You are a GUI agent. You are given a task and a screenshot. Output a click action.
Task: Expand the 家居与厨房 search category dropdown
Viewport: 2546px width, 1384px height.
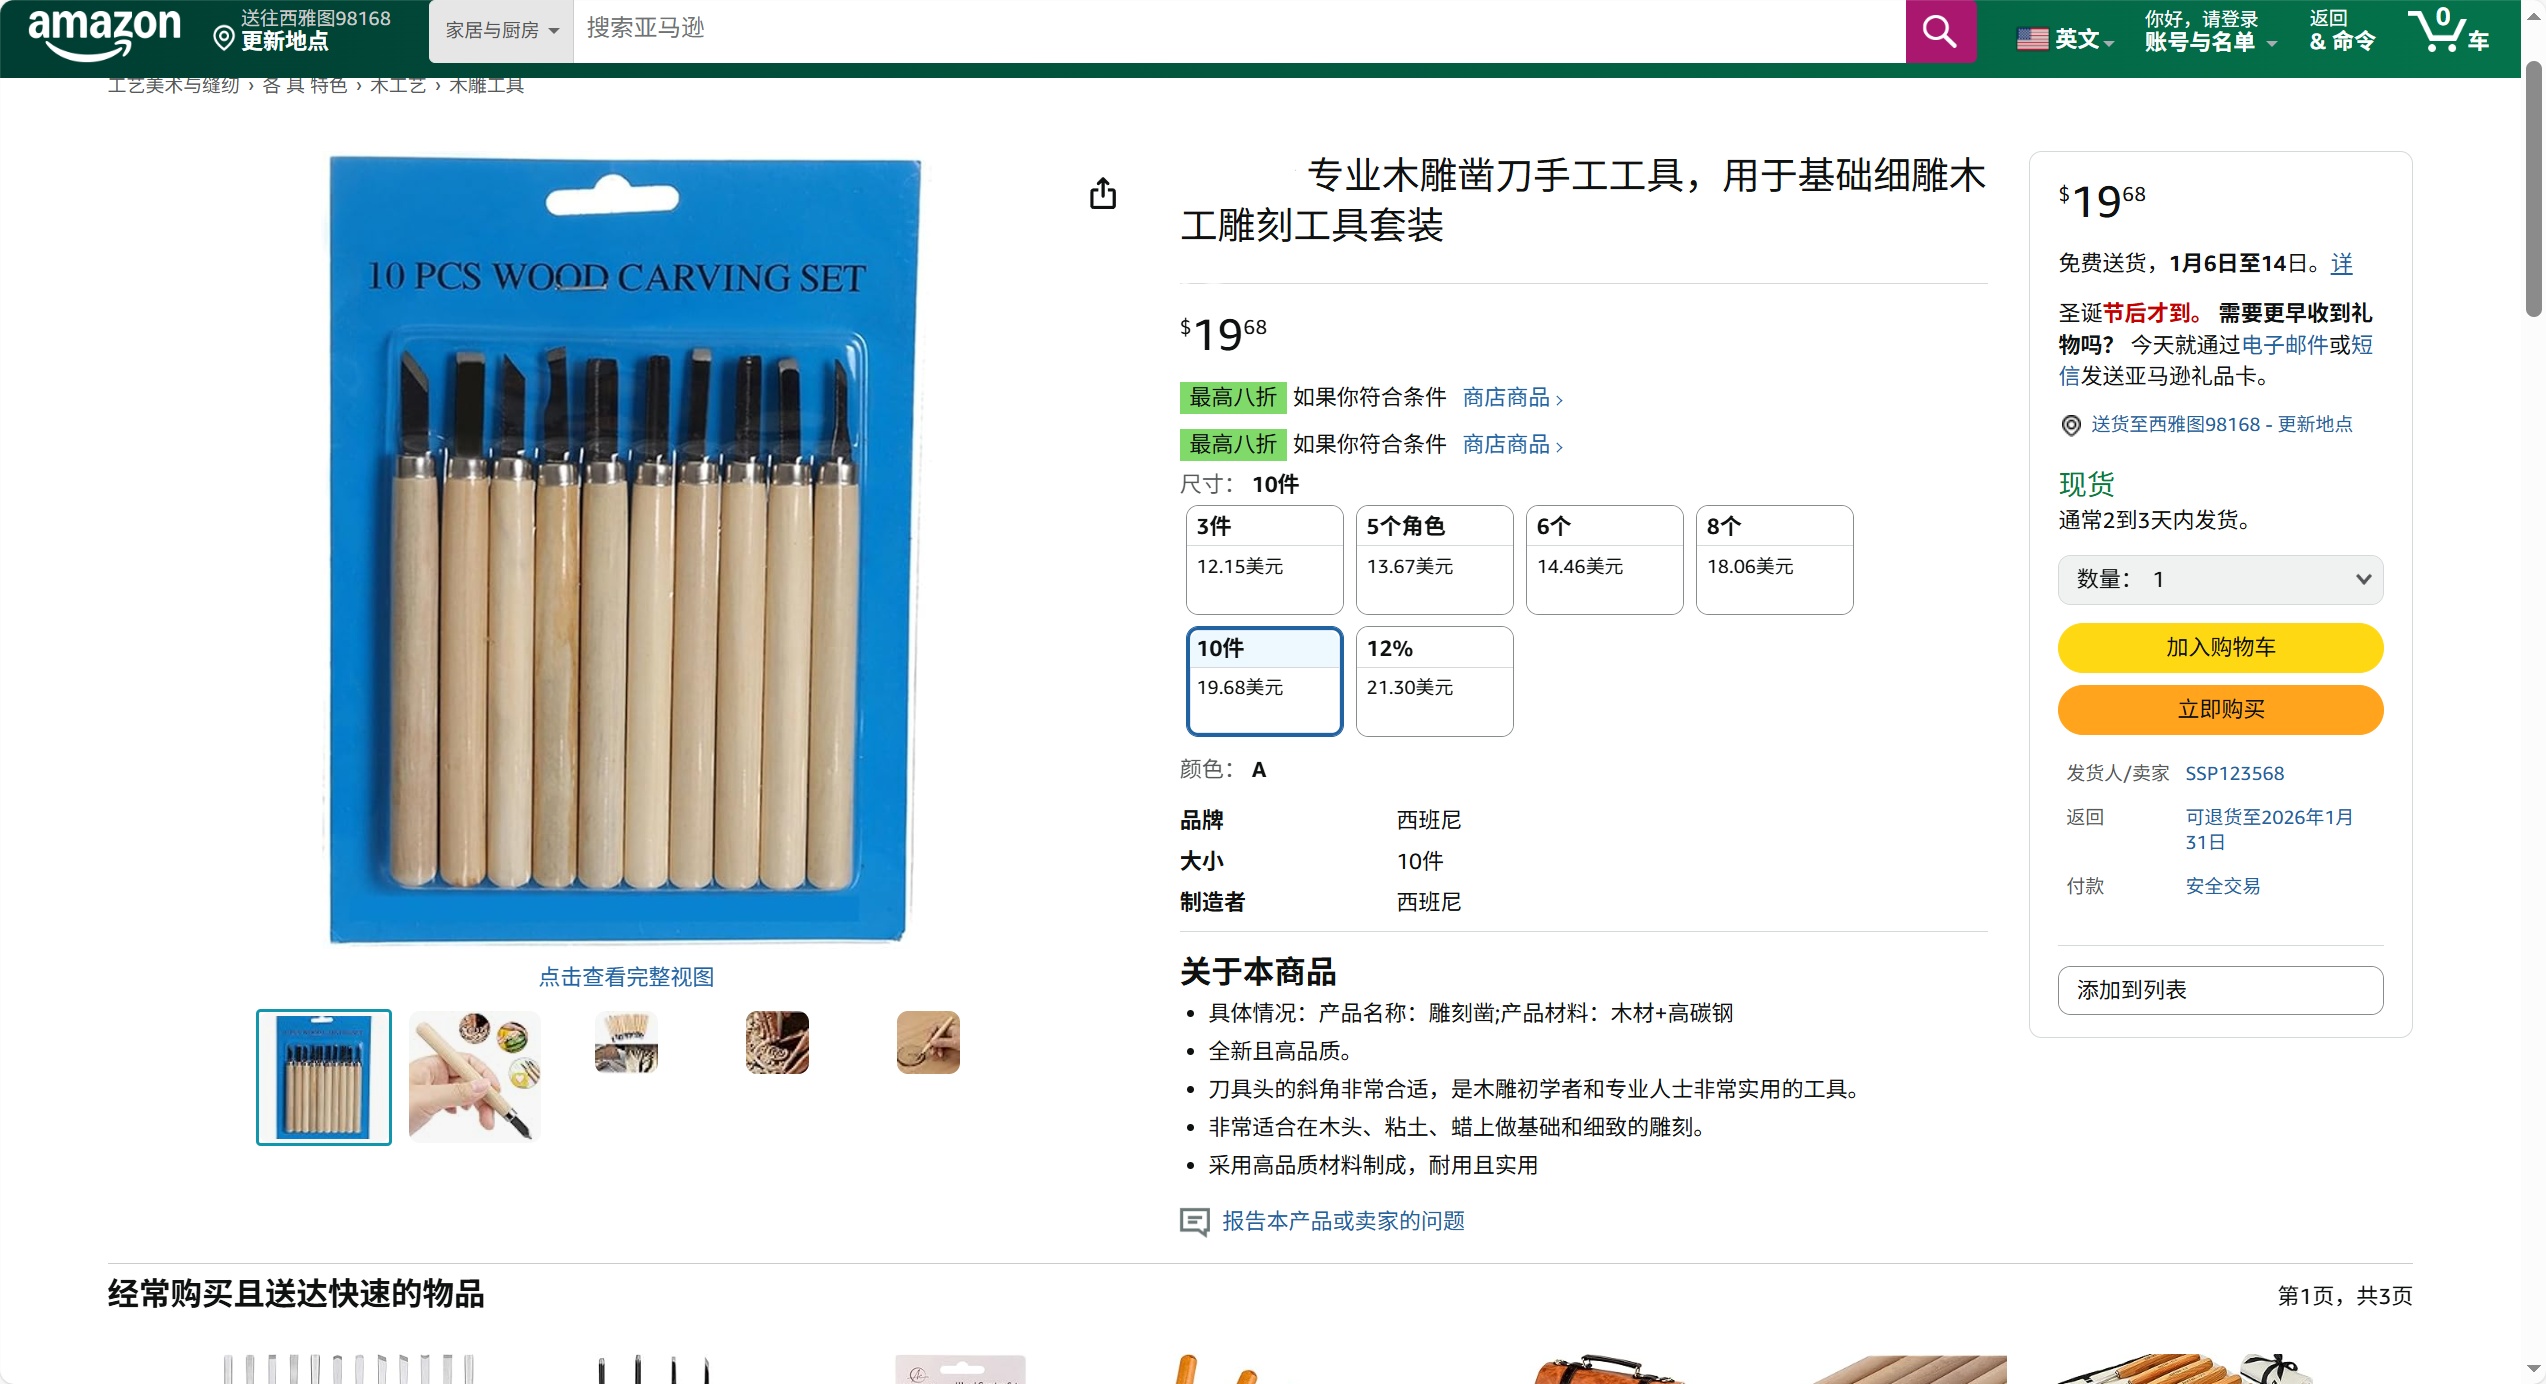(x=501, y=31)
